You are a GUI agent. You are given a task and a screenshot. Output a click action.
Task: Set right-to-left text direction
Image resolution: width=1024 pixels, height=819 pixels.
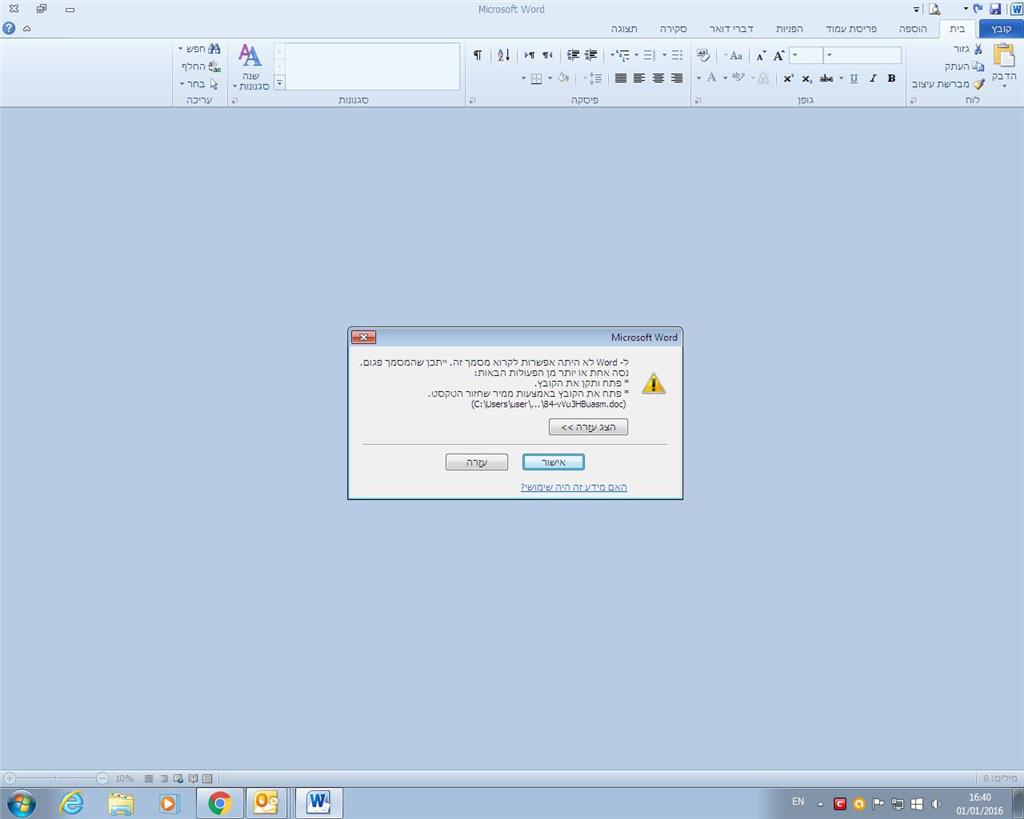coord(548,55)
